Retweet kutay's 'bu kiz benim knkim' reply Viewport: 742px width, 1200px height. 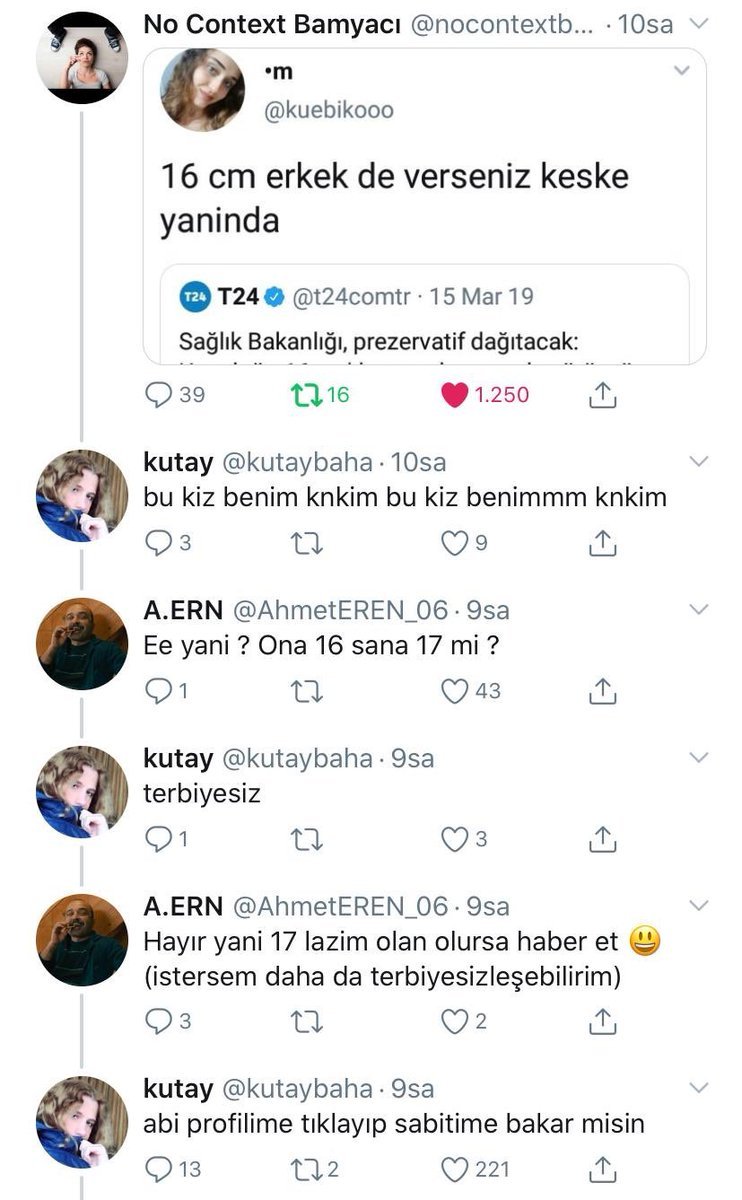[311, 543]
